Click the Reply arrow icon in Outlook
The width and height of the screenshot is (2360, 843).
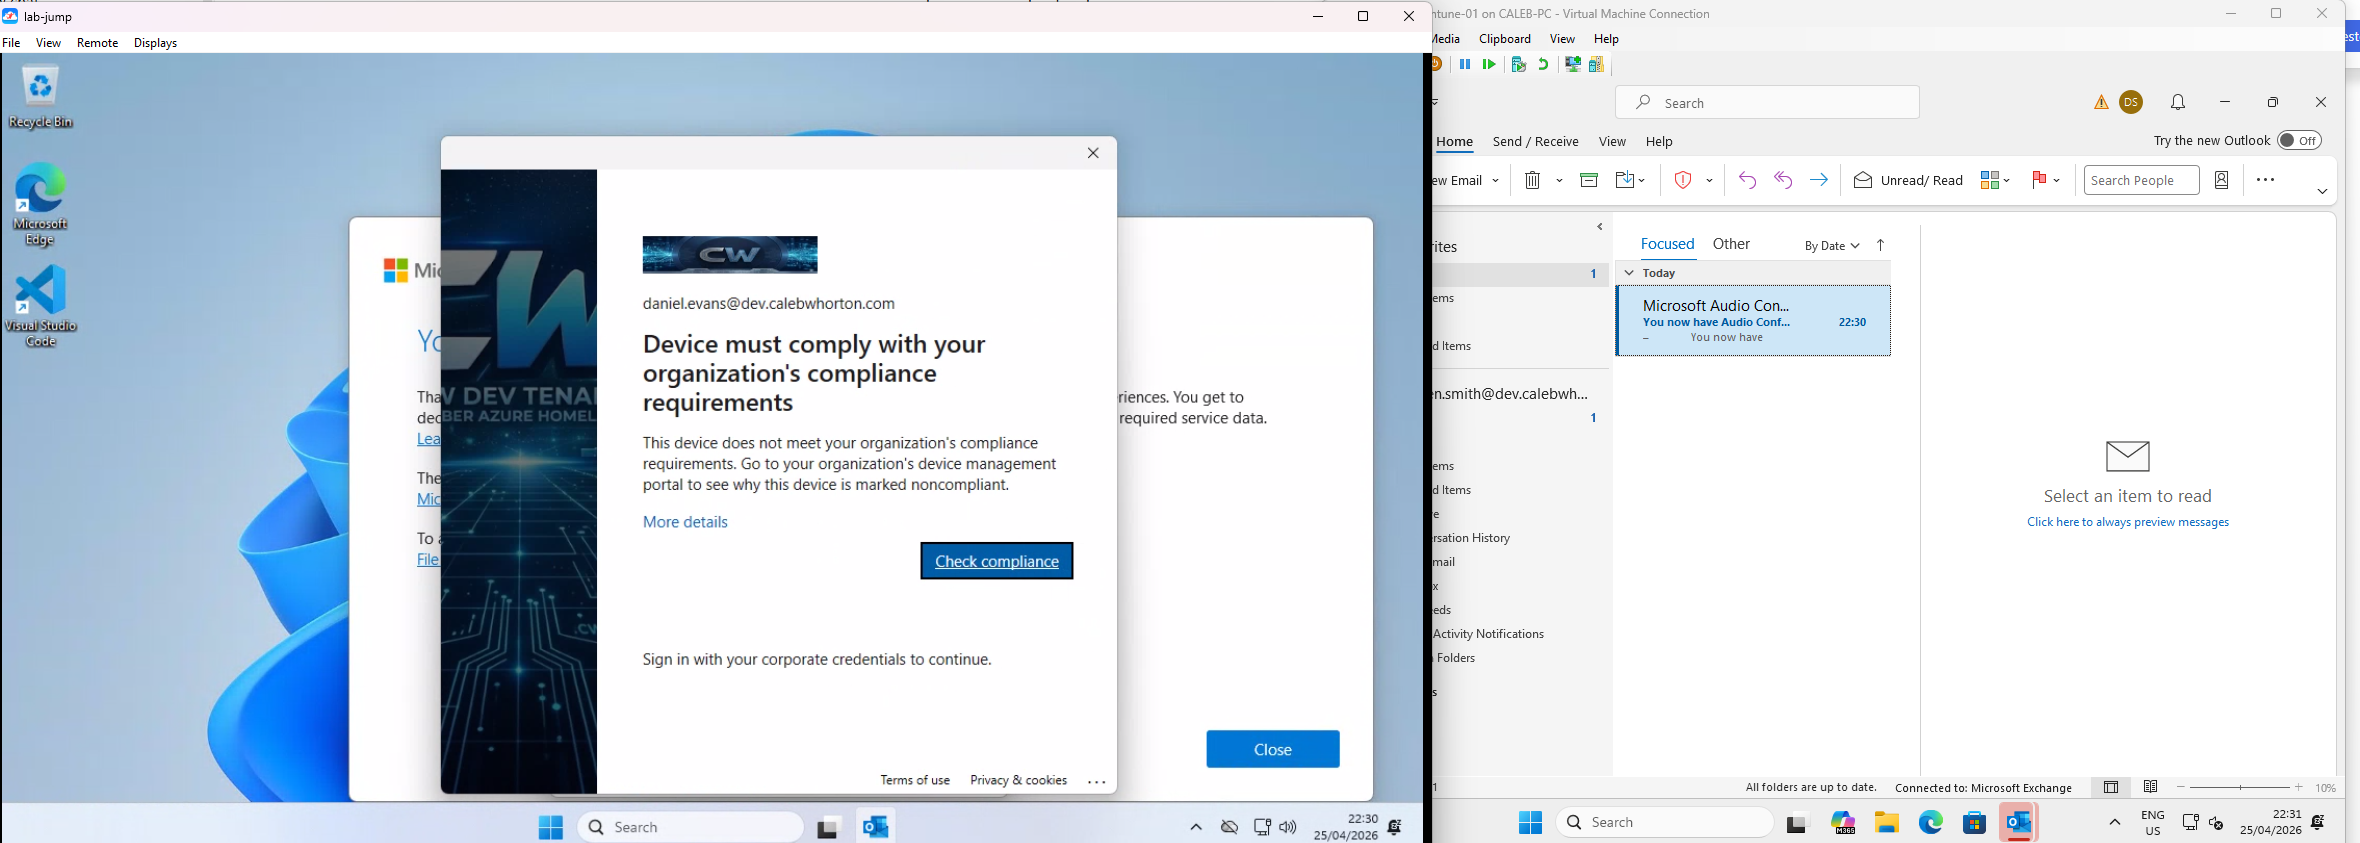[1747, 180]
